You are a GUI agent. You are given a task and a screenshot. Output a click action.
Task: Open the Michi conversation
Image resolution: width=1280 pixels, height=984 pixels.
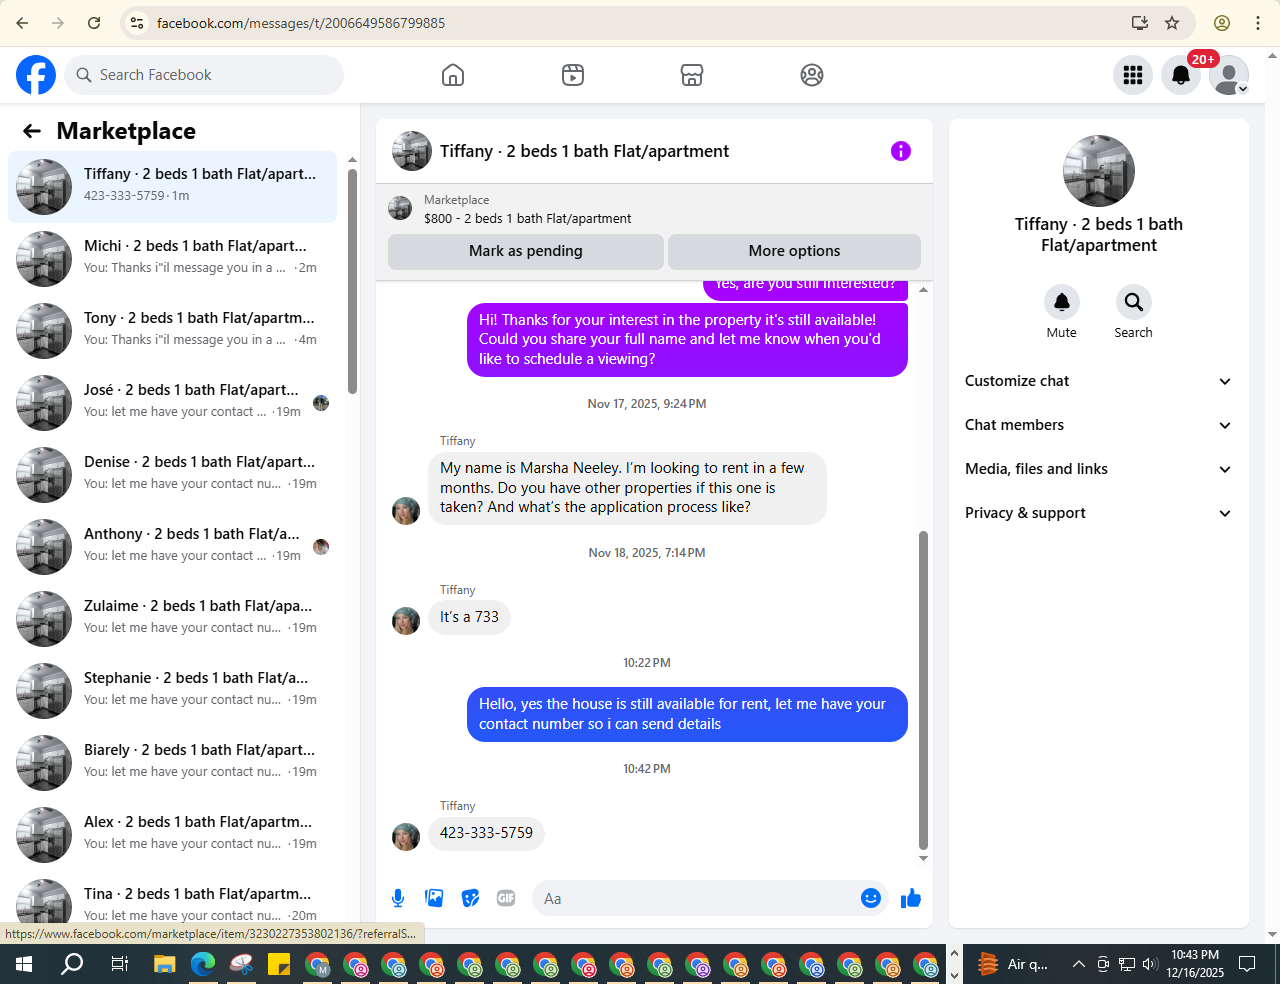[x=172, y=259]
